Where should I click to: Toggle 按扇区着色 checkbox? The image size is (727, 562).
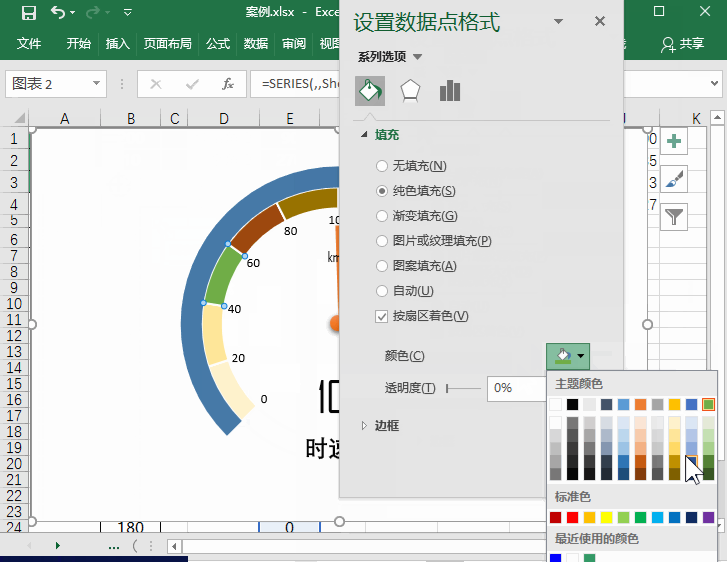click(382, 317)
